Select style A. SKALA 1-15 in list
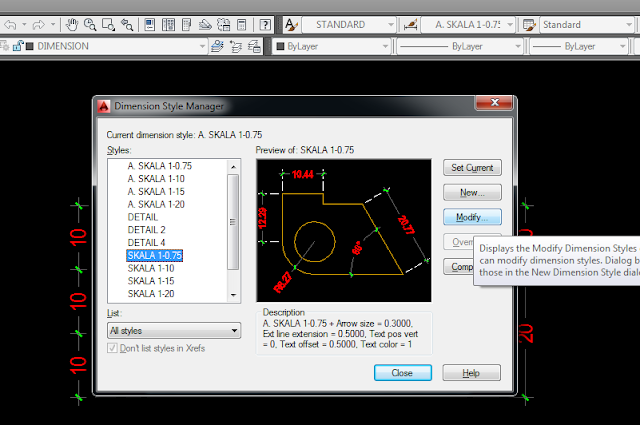Screen dimensions: 640x425 (156, 191)
